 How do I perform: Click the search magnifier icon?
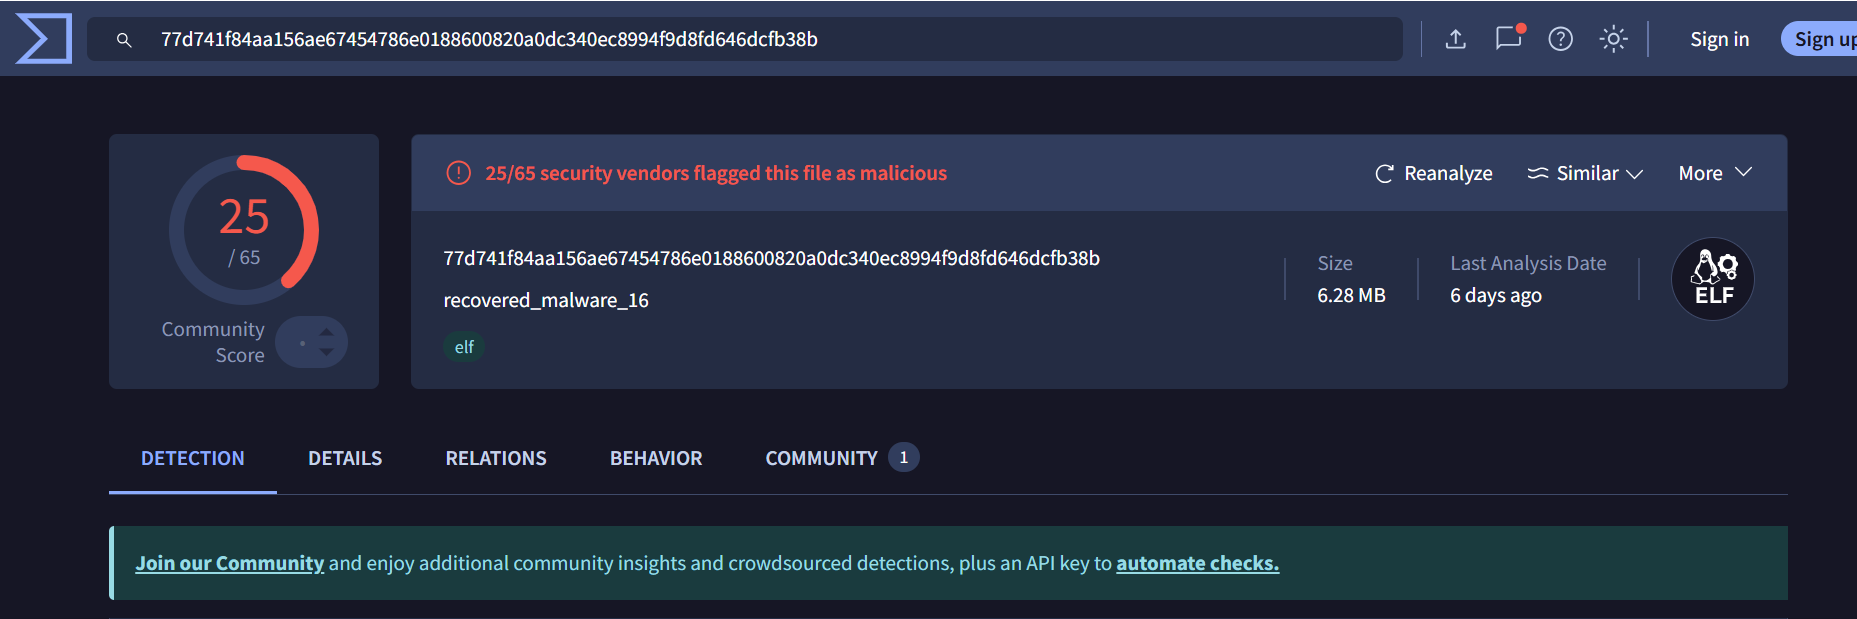pyautogui.click(x=123, y=40)
